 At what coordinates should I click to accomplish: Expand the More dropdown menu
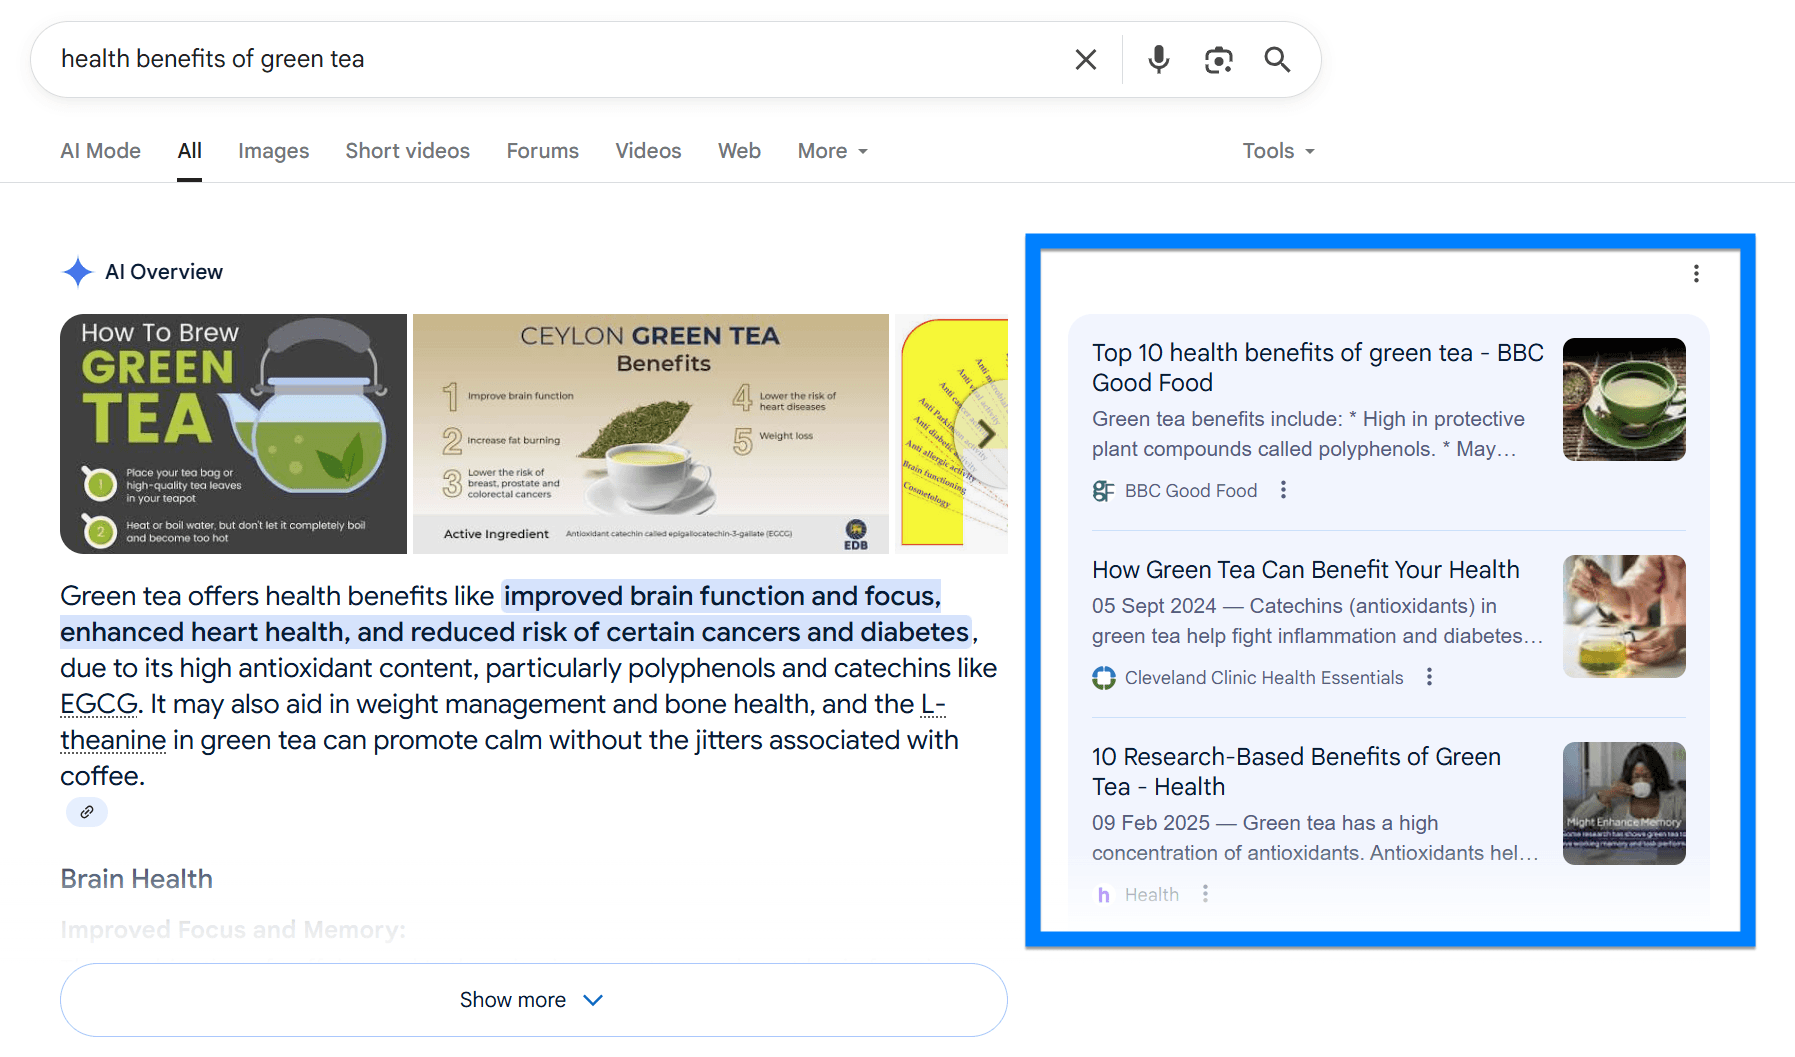pyautogui.click(x=832, y=151)
